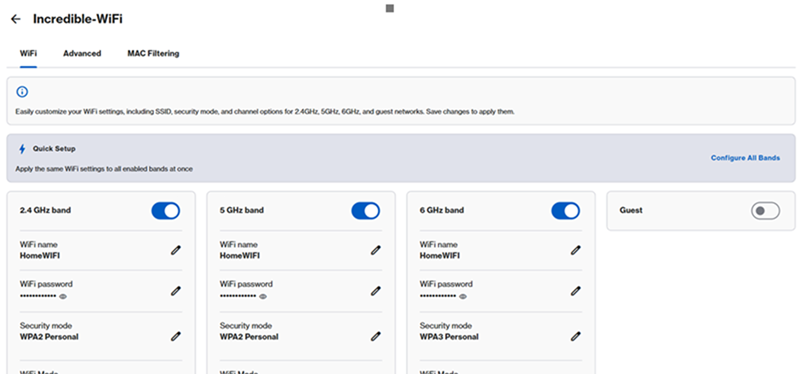Click WPA2 Personal in the 5 GHz card

(249, 337)
